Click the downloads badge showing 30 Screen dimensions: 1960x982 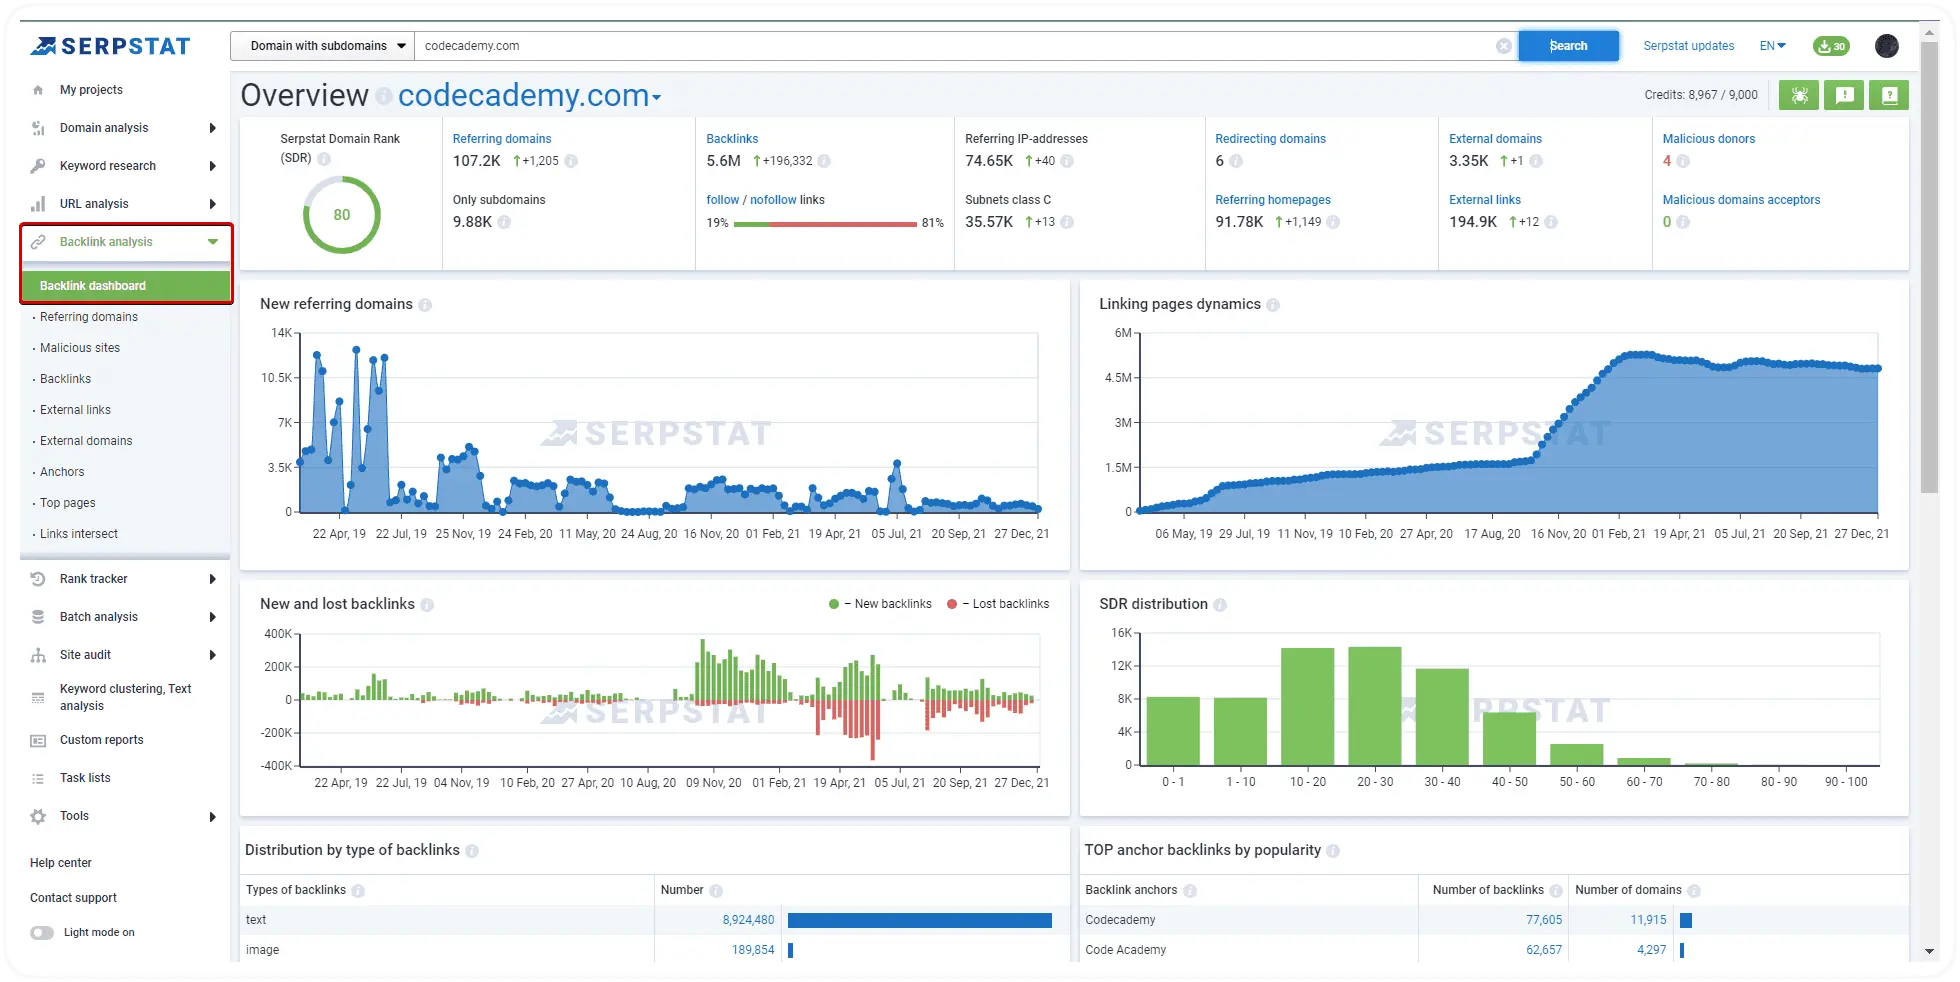click(x=1830, y=46)
